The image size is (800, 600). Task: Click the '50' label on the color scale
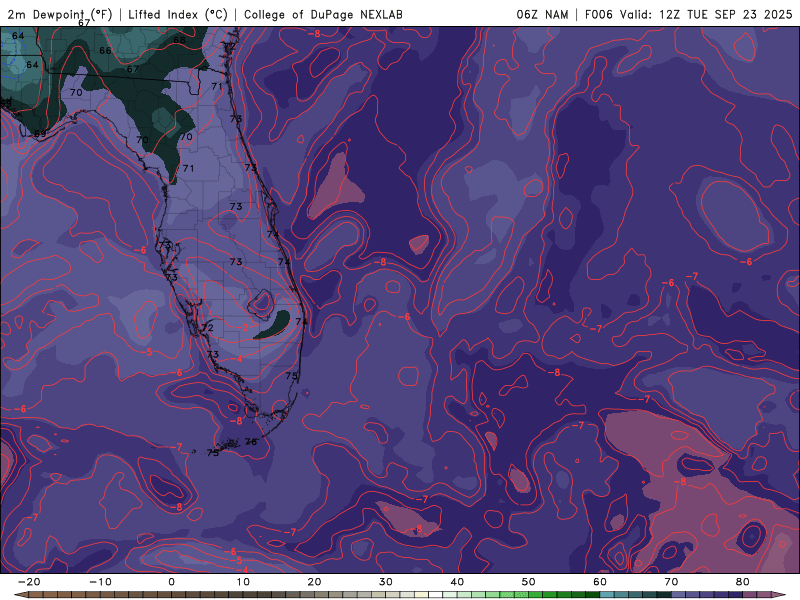pyautogui.click(x=529, y=582)
